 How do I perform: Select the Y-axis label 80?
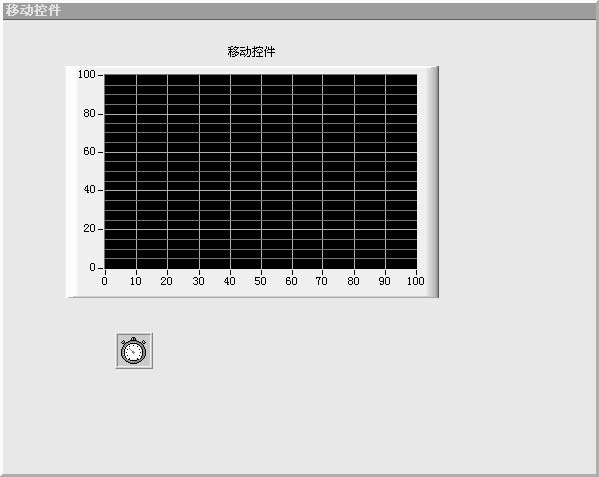(89, 113)
